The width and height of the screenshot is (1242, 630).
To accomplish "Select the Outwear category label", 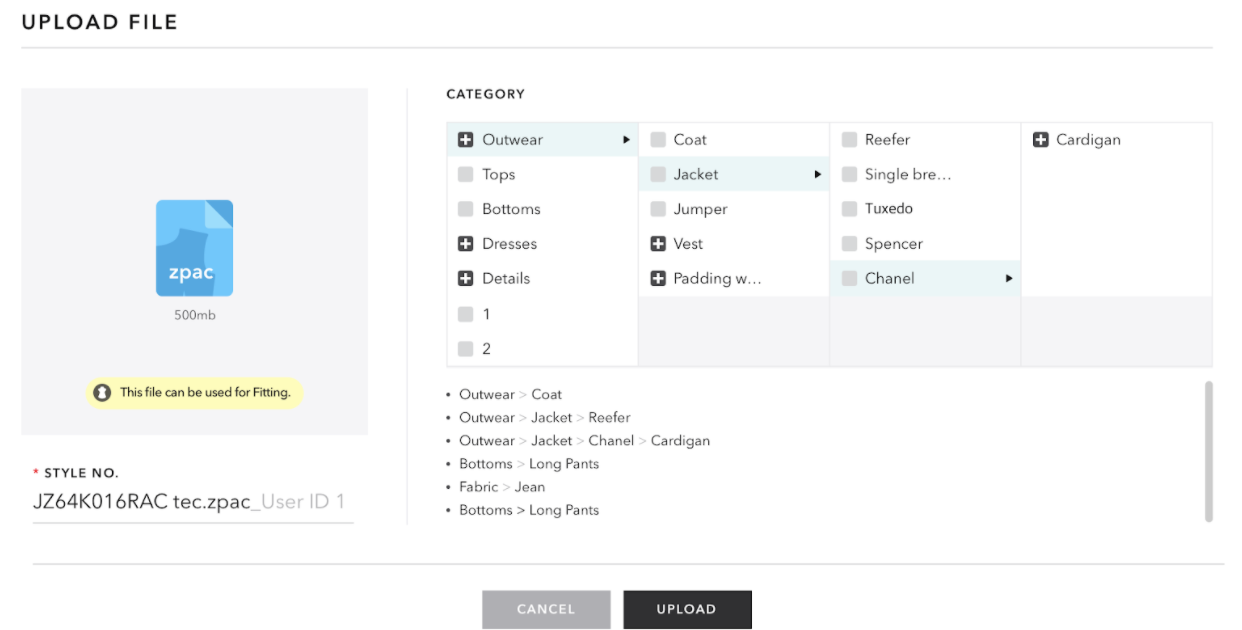I will (513, 140).
